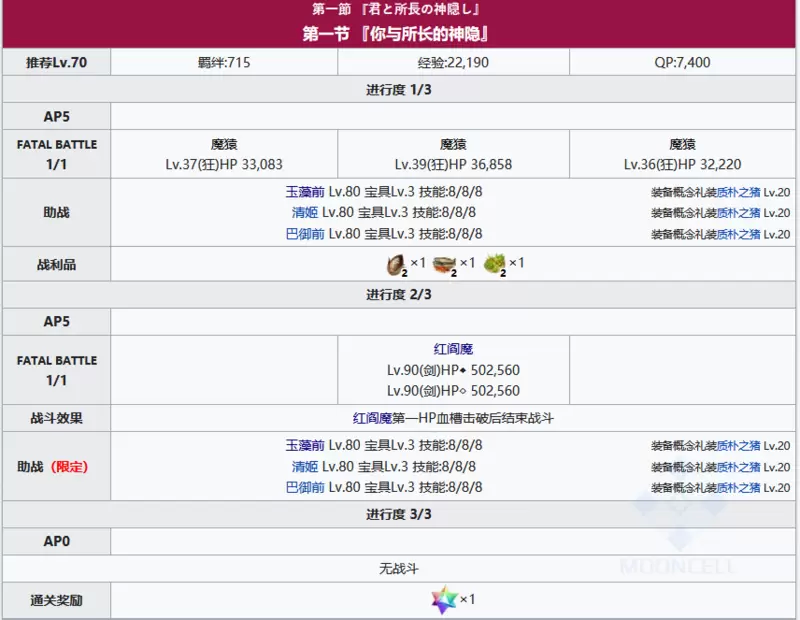Click the green chestnut burr loot icon
The height and width of the screenshot is (620, 800).
(493, 264)
